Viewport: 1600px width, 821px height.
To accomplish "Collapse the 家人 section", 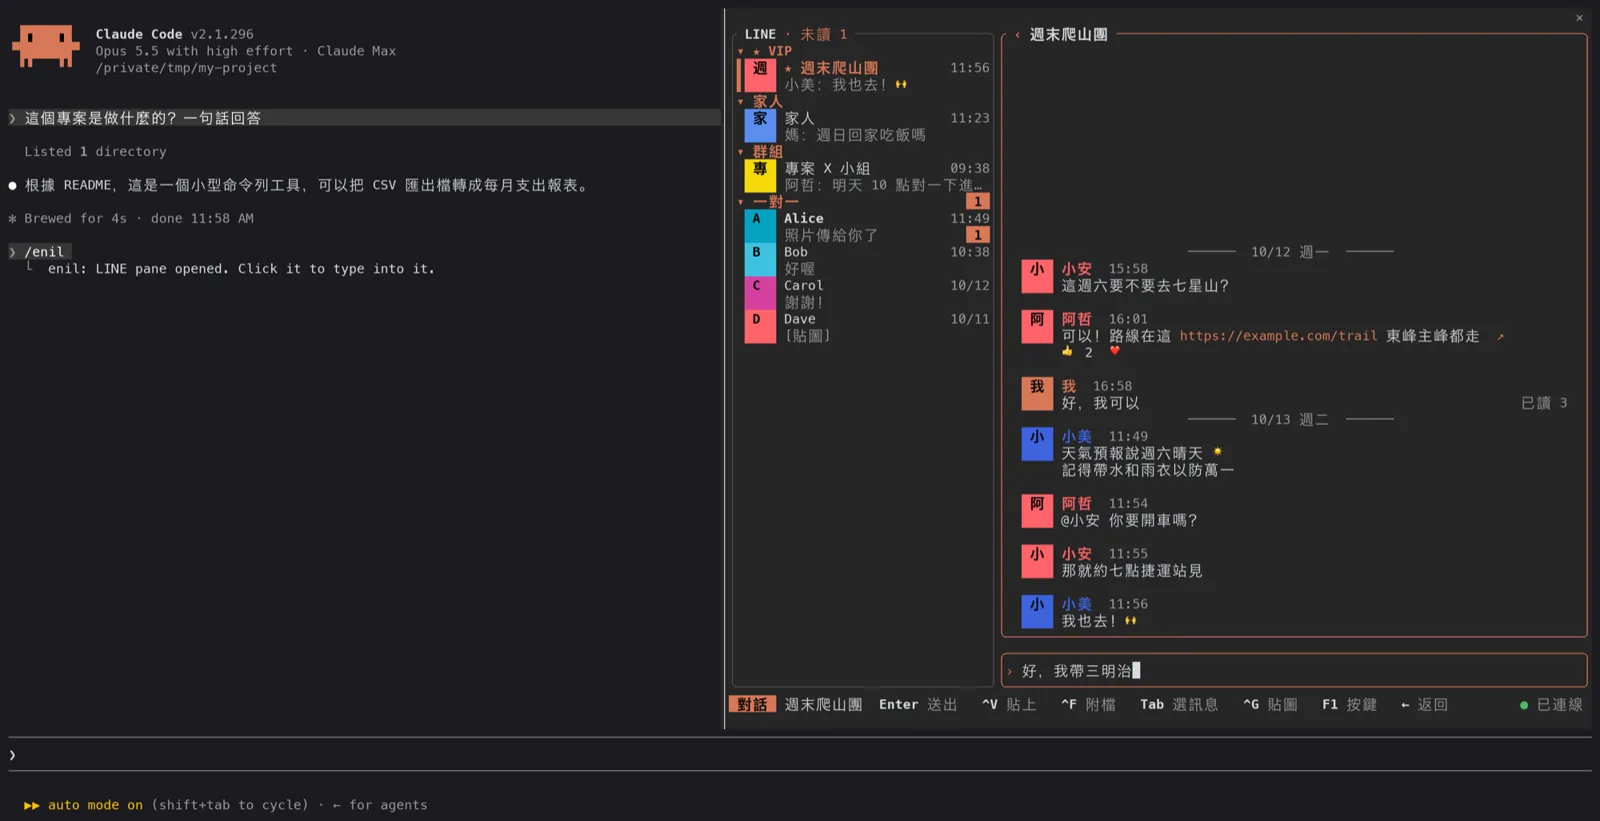I will [x=741, y=101].
